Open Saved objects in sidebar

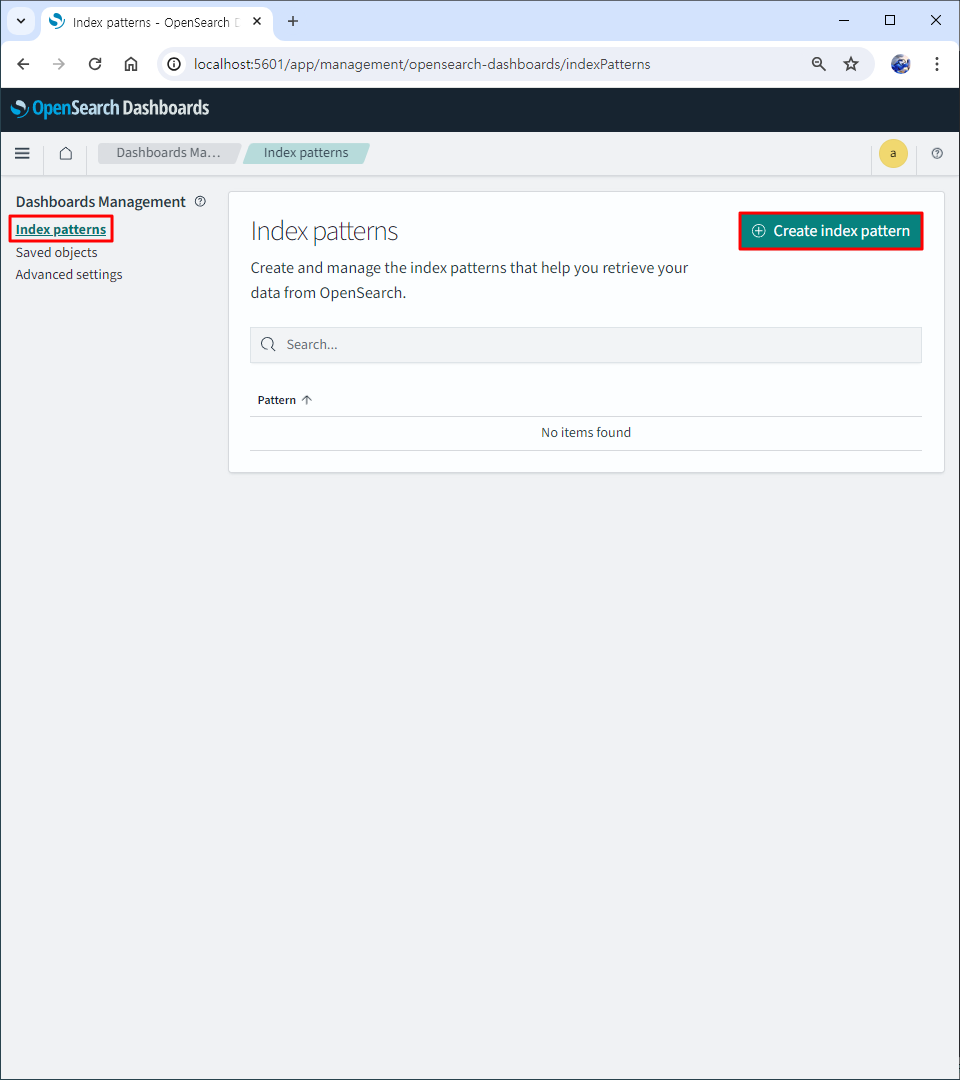click(x=56, y=253)
